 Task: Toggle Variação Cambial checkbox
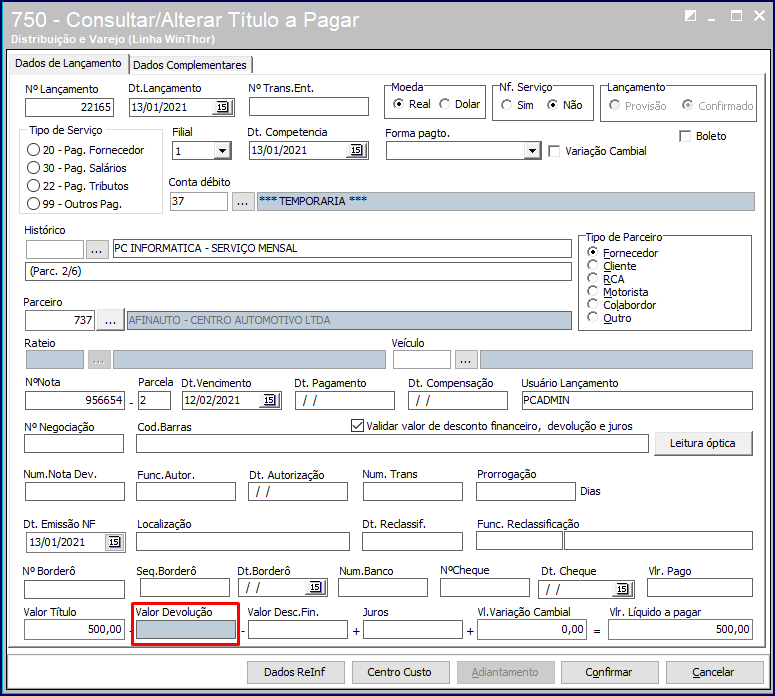coord(555,151)
